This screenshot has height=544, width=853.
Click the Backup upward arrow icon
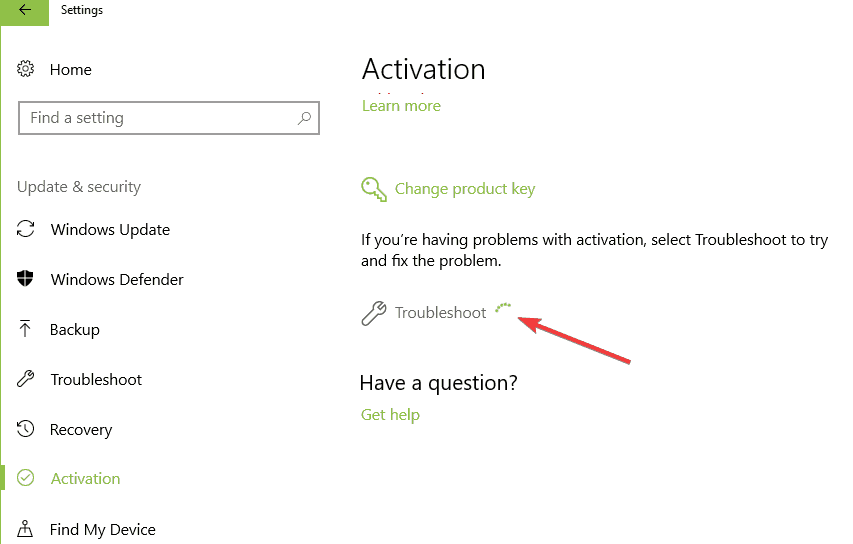coord(25,329)
